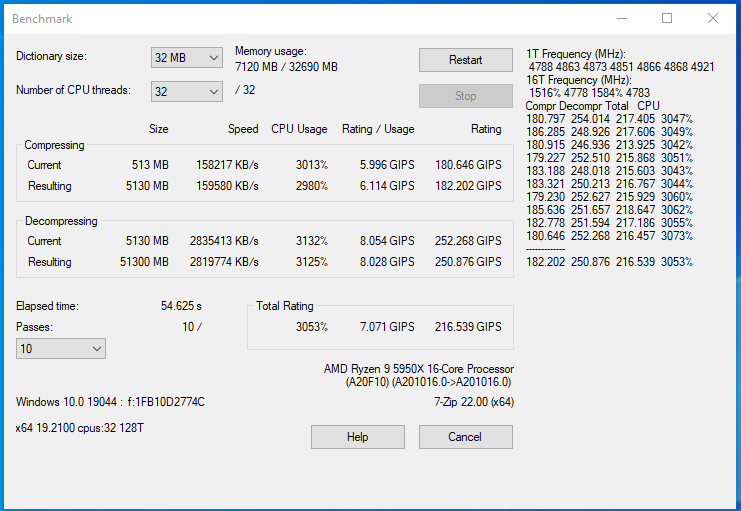Click the Compressing Resulting speed 159580 KB/s
The height and width of the screenshot is (511, 741).
(227, 186)
